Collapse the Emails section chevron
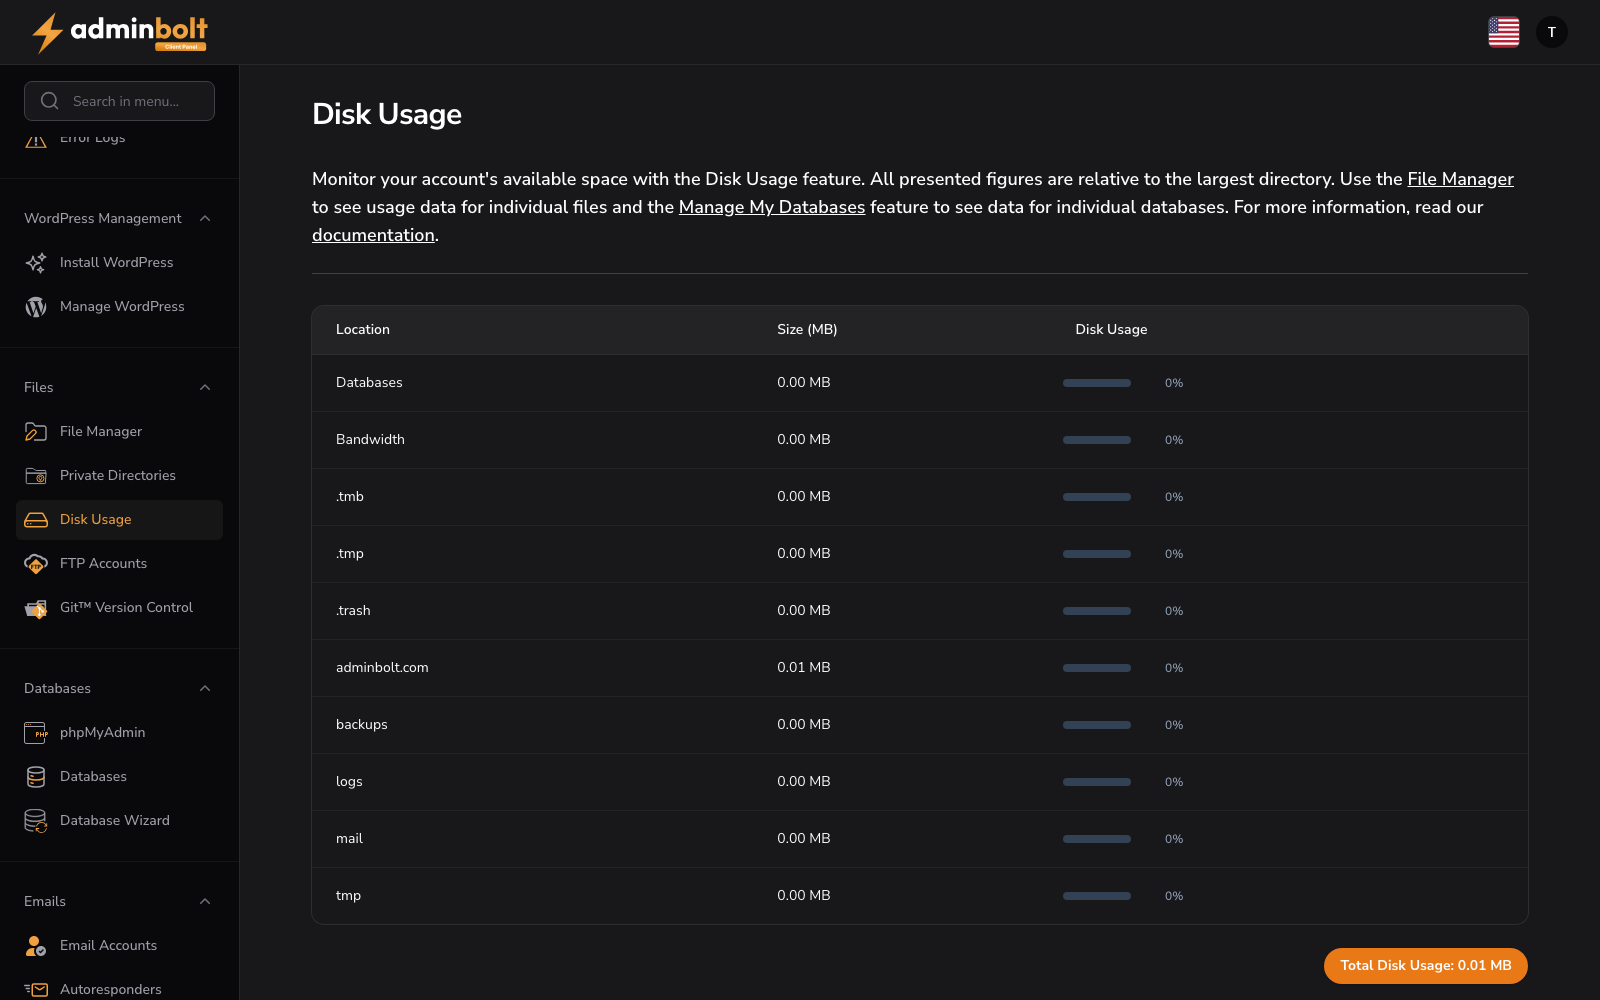Screen dimensions: 1600x1000 pos(205,901)
